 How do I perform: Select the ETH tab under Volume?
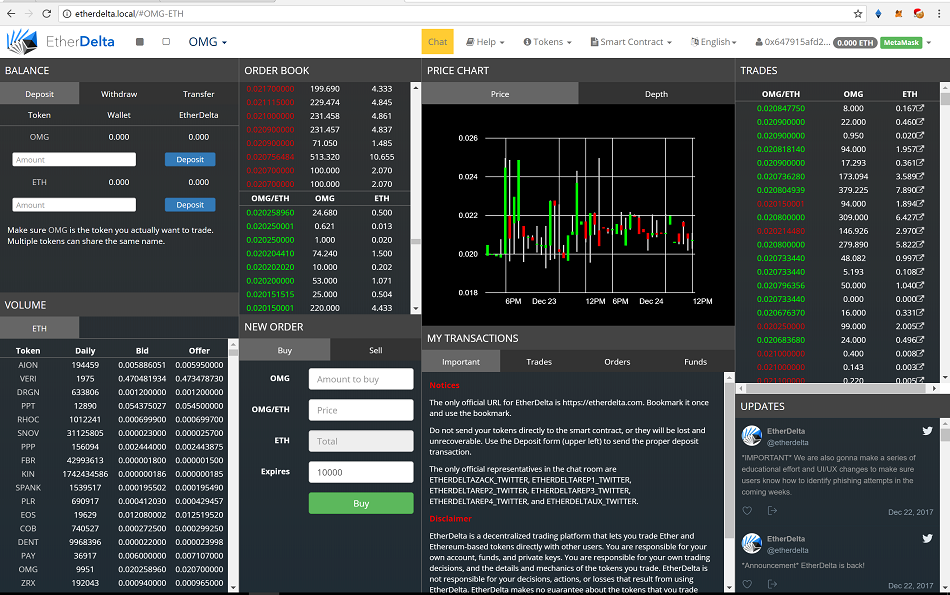[39, 328]
